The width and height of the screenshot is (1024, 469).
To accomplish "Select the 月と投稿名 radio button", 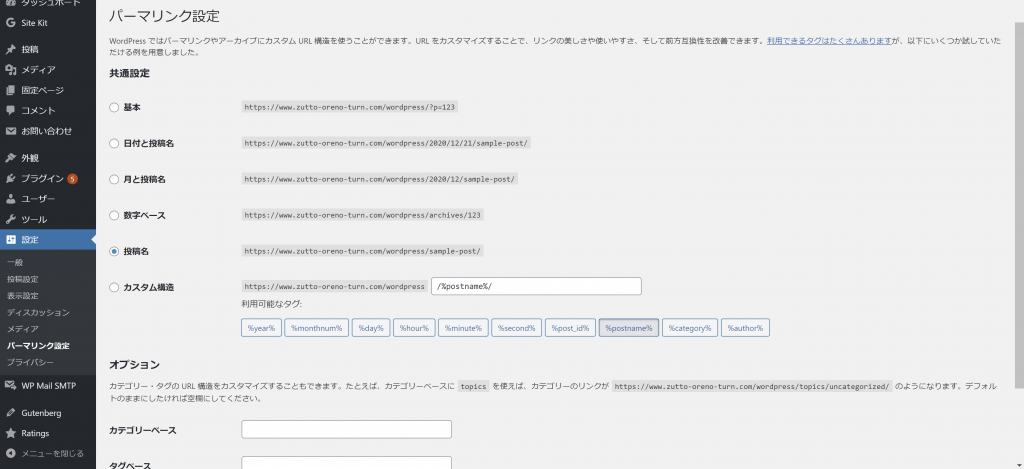I will point(114,179).
